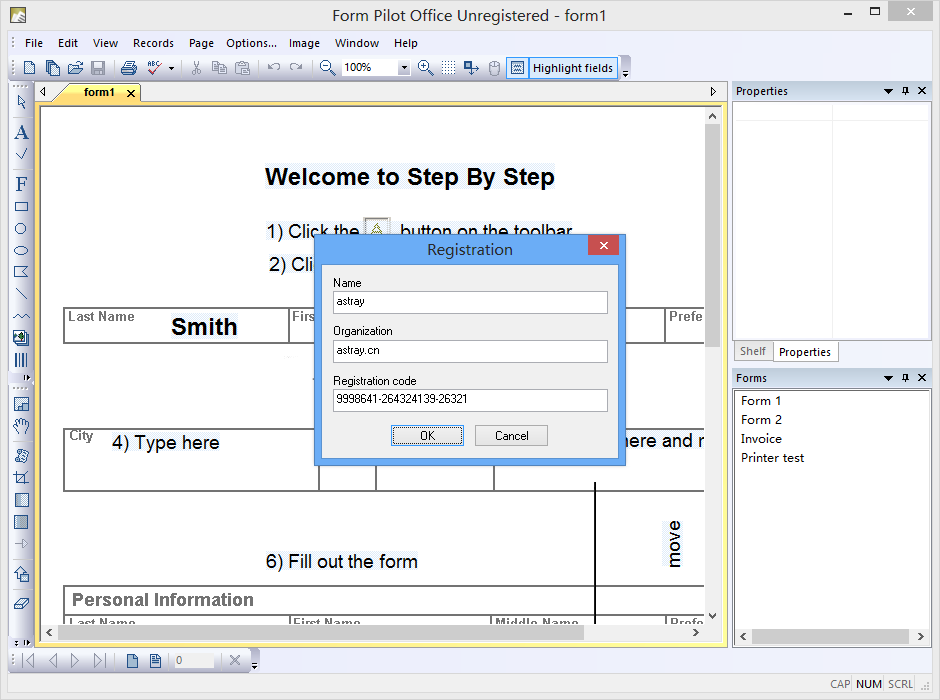Screen dimensions: 940x700
Task: Close the Properties panel
Action: point(922,91)
